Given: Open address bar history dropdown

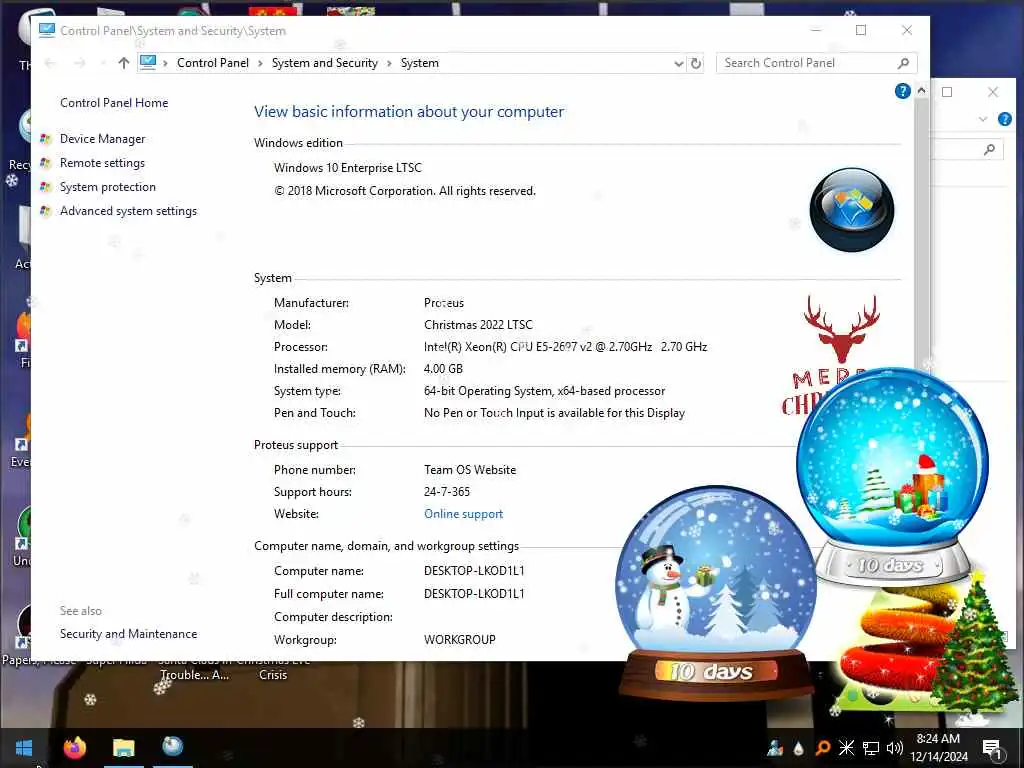Looking at the screenshot, I should (x=679, y=63).
